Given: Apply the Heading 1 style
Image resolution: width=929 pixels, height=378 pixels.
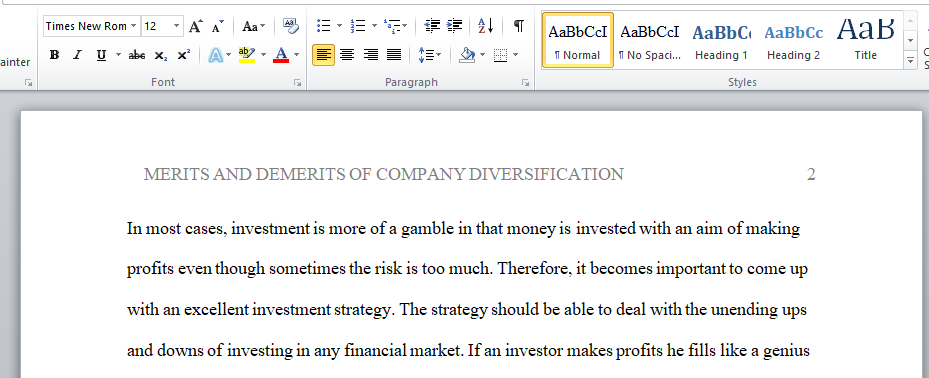Looking at the screenshot, I should pos(721,40).
